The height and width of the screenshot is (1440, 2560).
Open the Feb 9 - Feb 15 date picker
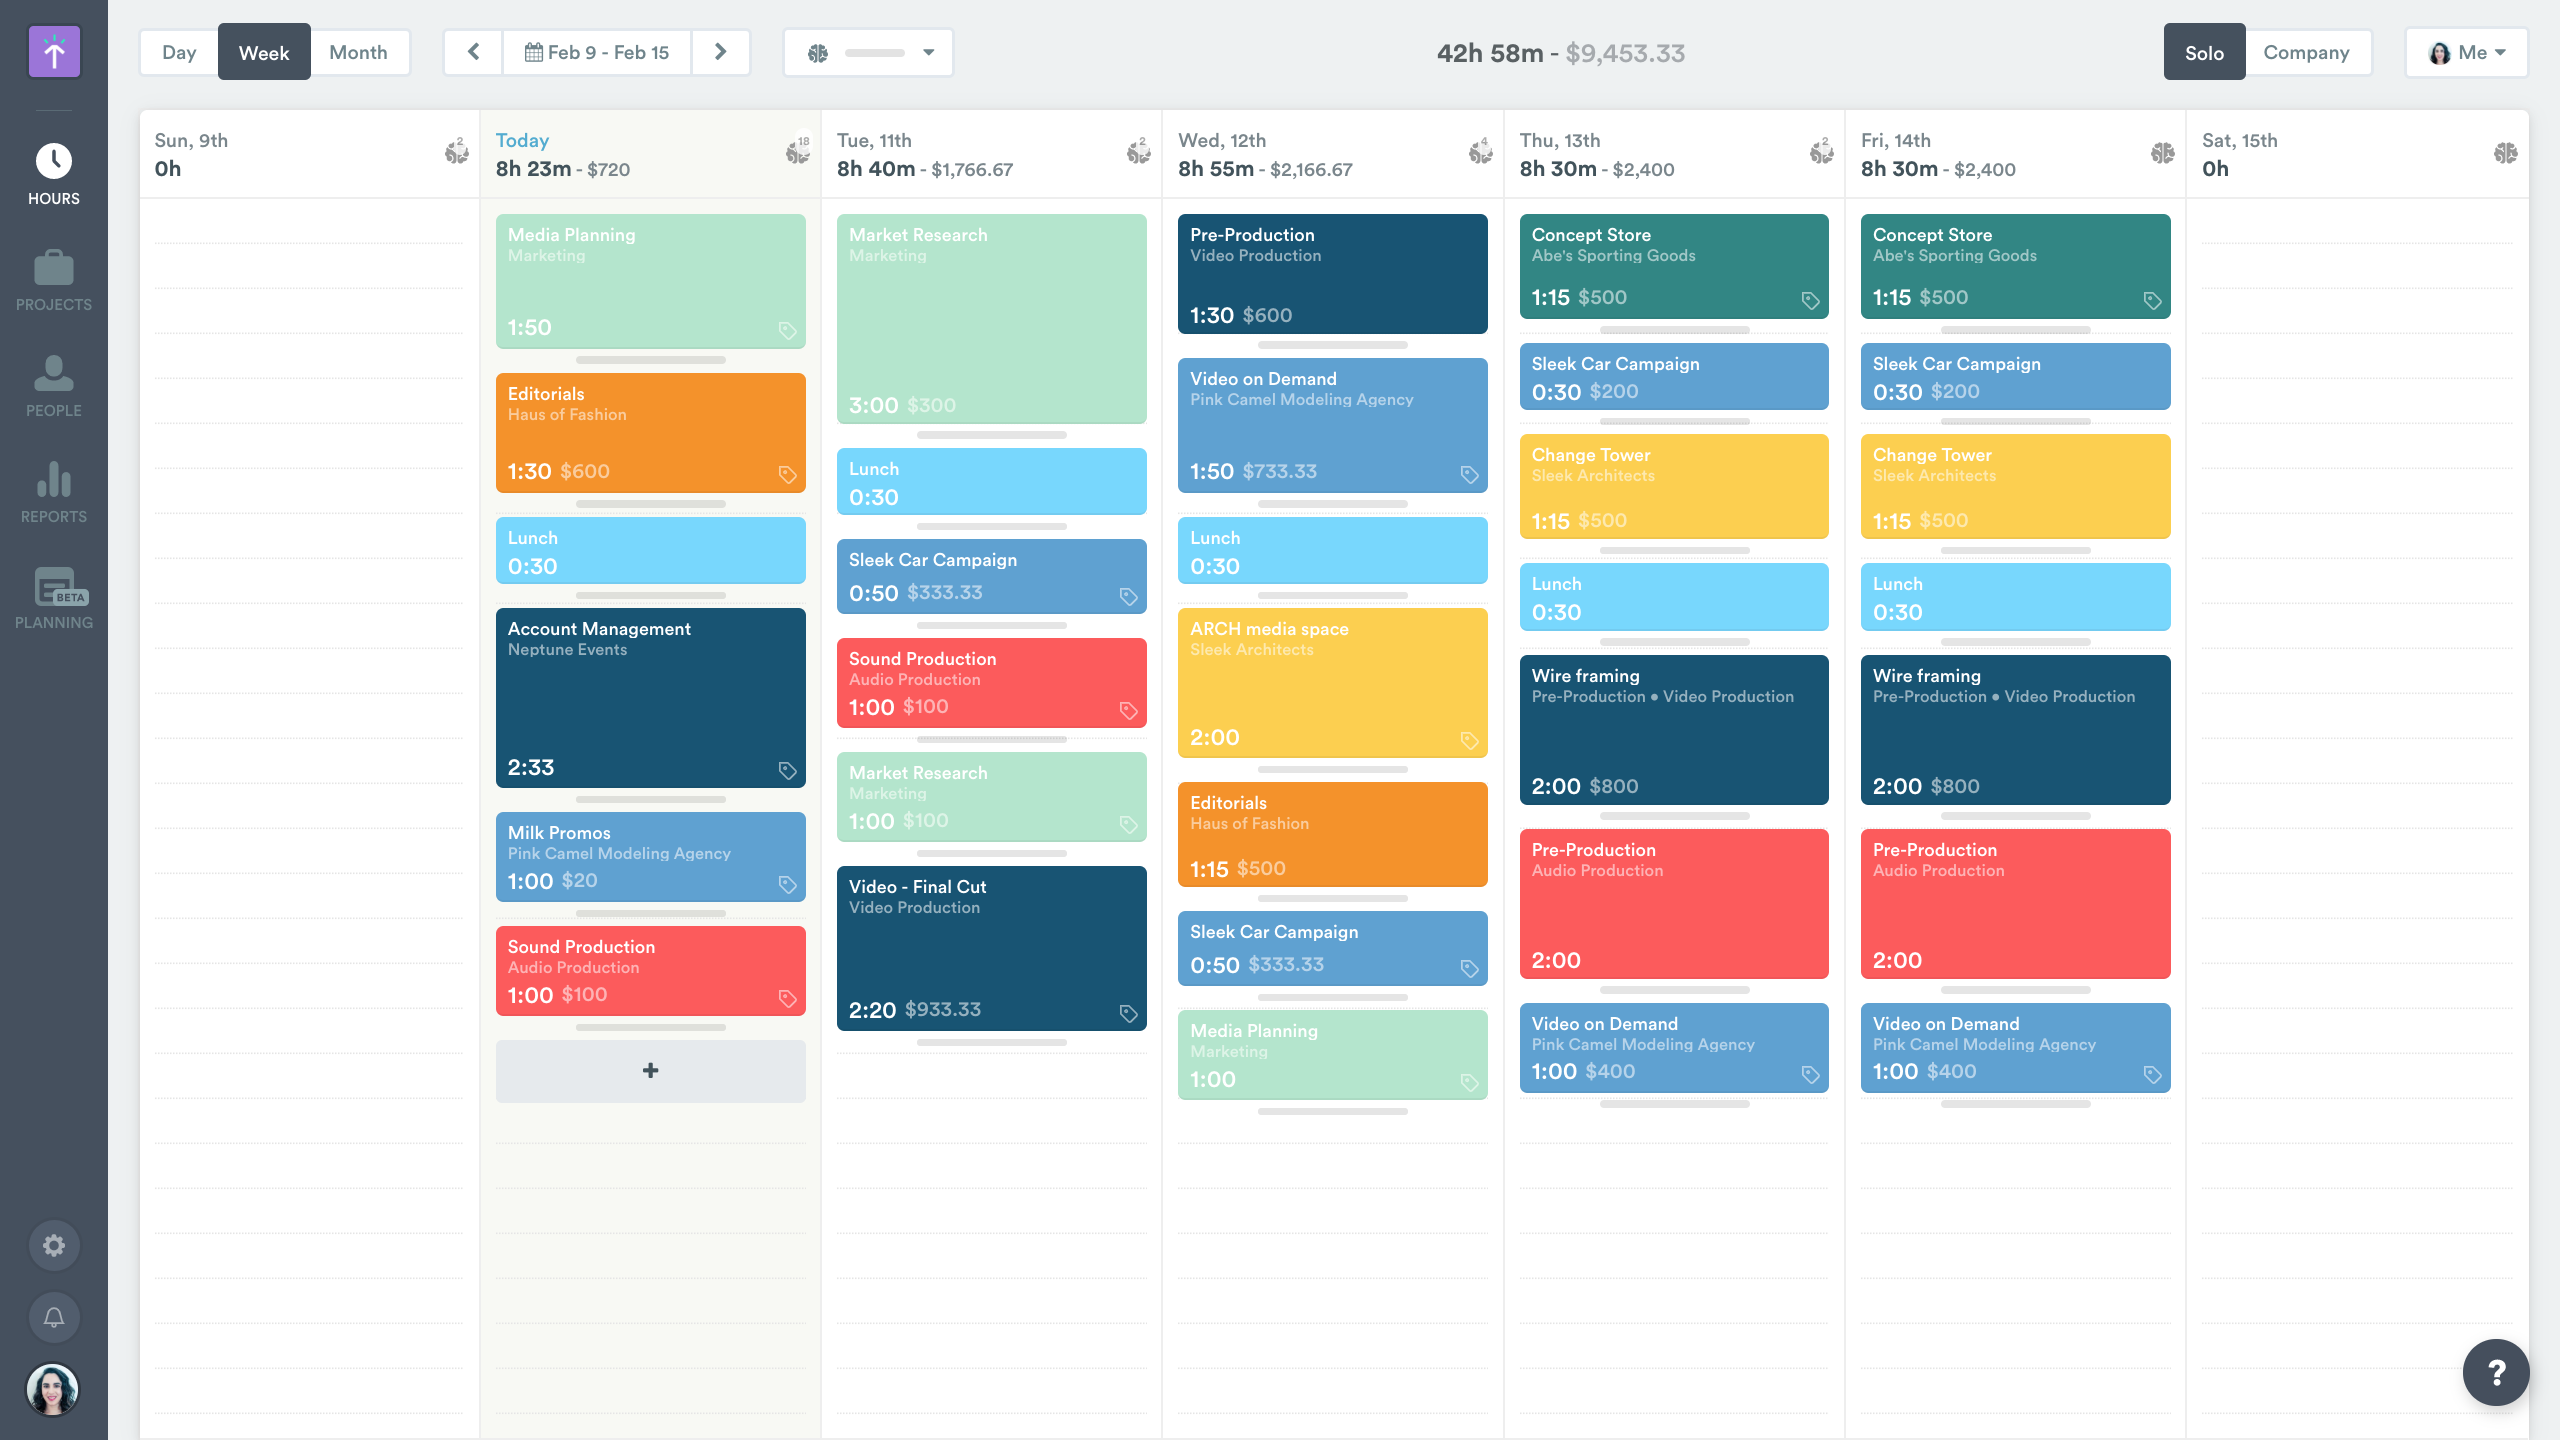point(597,52)
